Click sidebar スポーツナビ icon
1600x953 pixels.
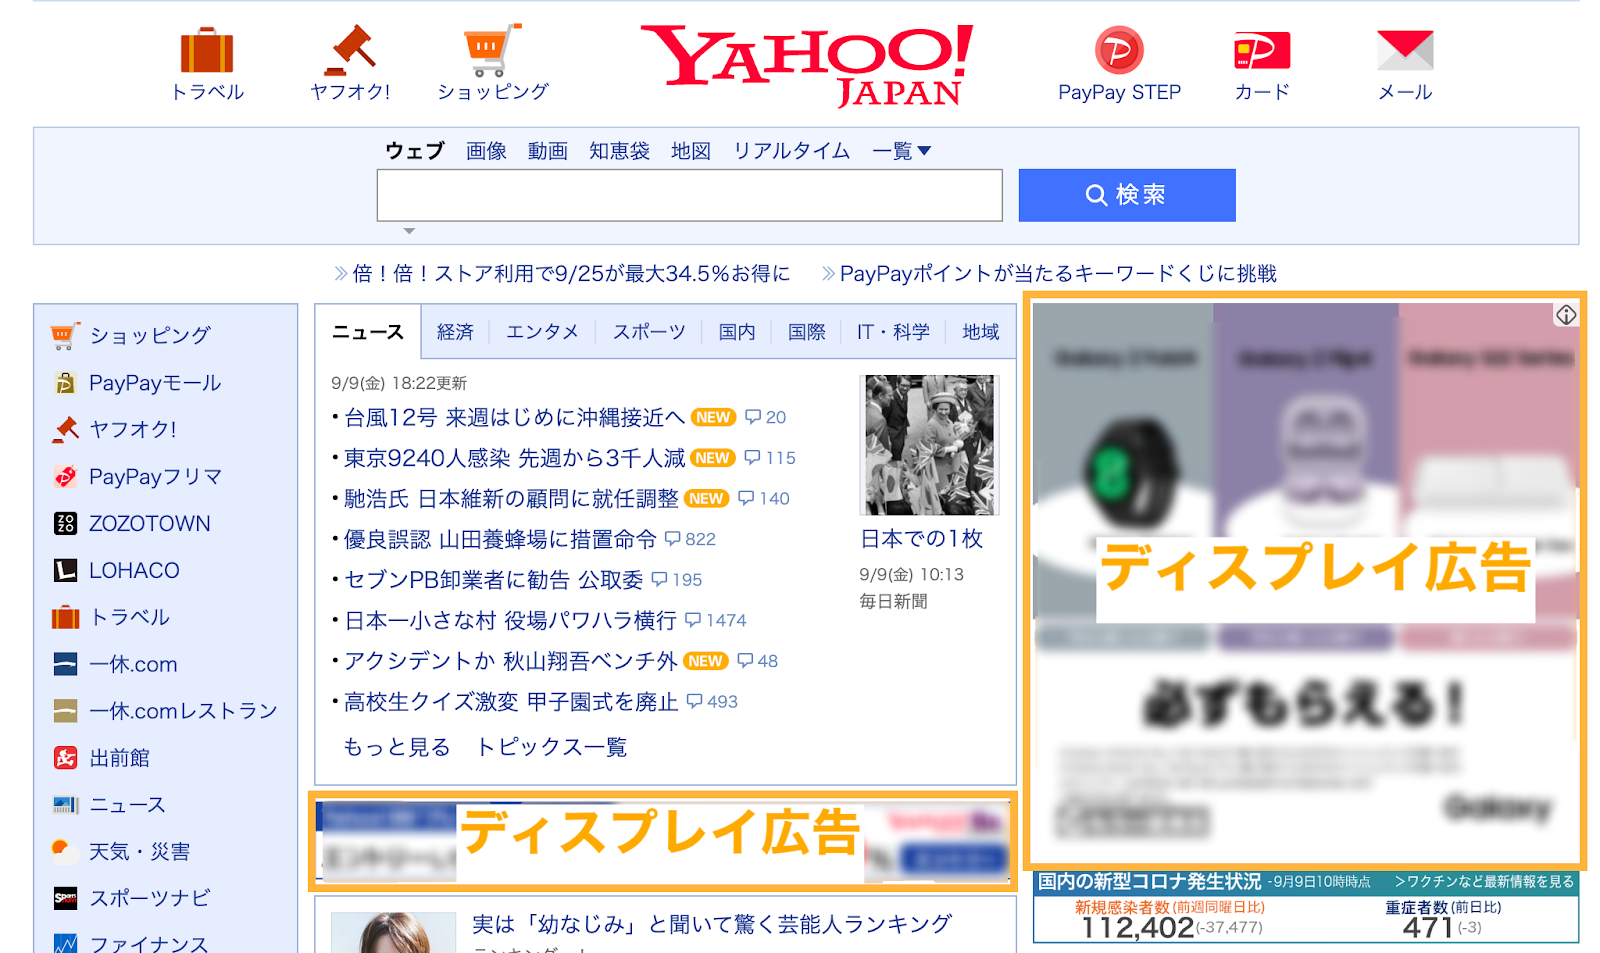(65, 898)
